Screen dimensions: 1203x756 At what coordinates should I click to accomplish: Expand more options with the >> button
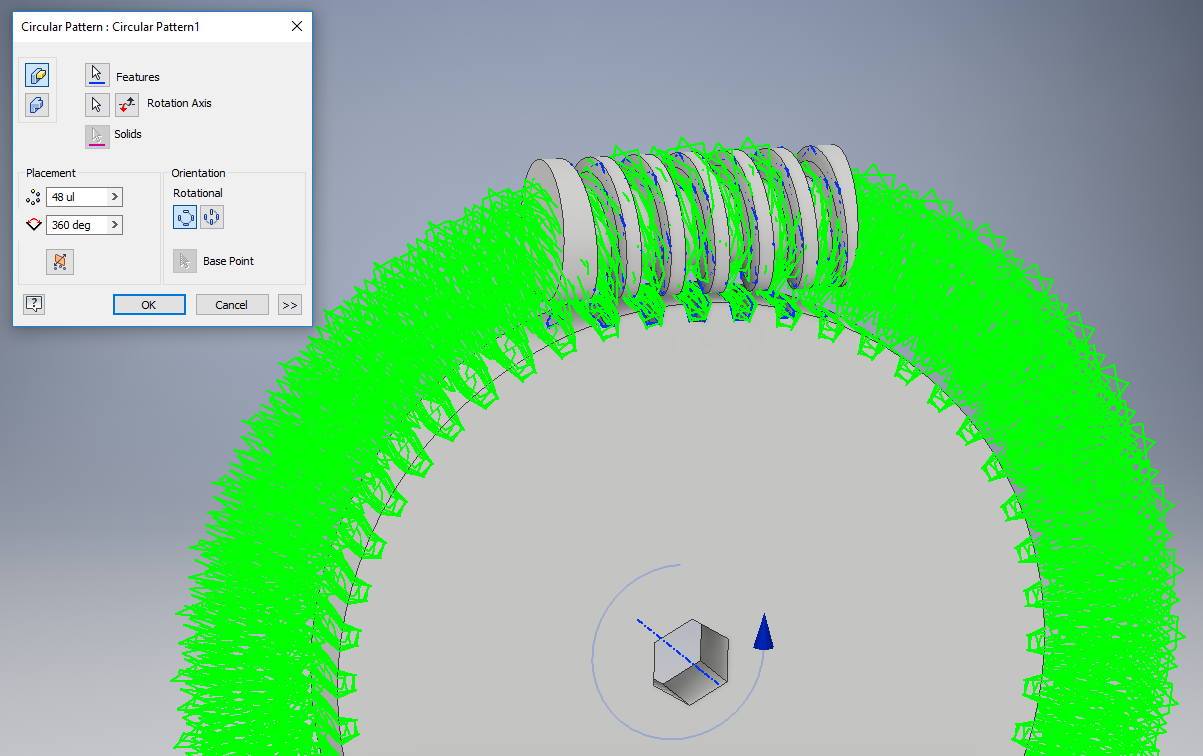coord(290,305)
